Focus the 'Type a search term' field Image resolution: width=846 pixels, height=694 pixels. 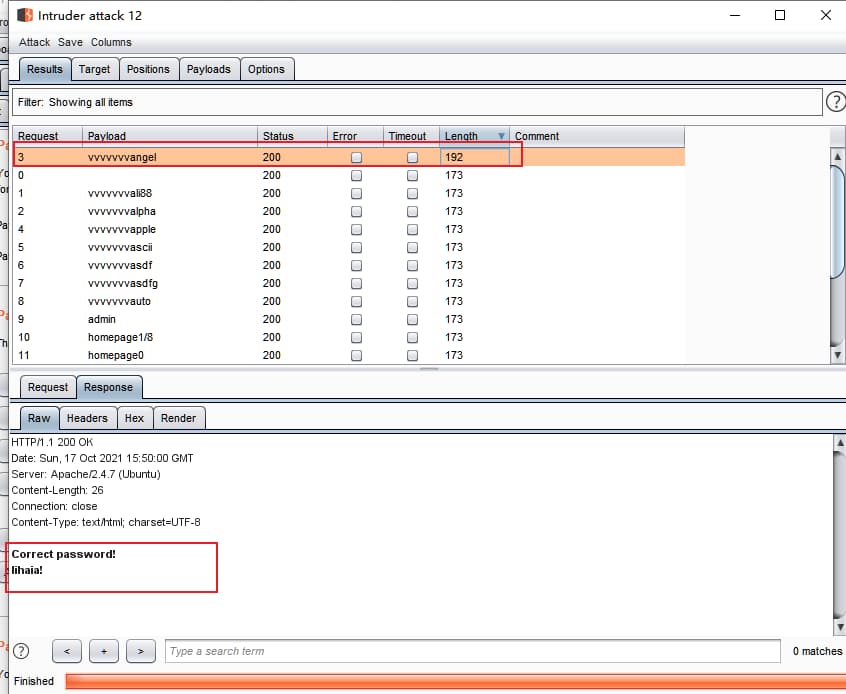473,651
